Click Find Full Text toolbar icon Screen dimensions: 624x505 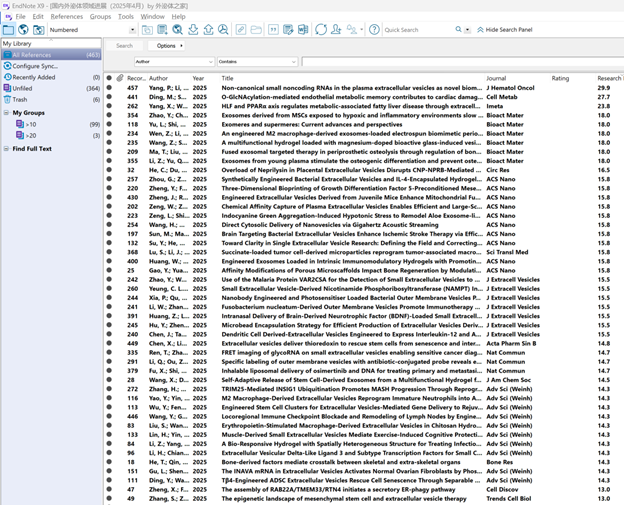(223, 29)
